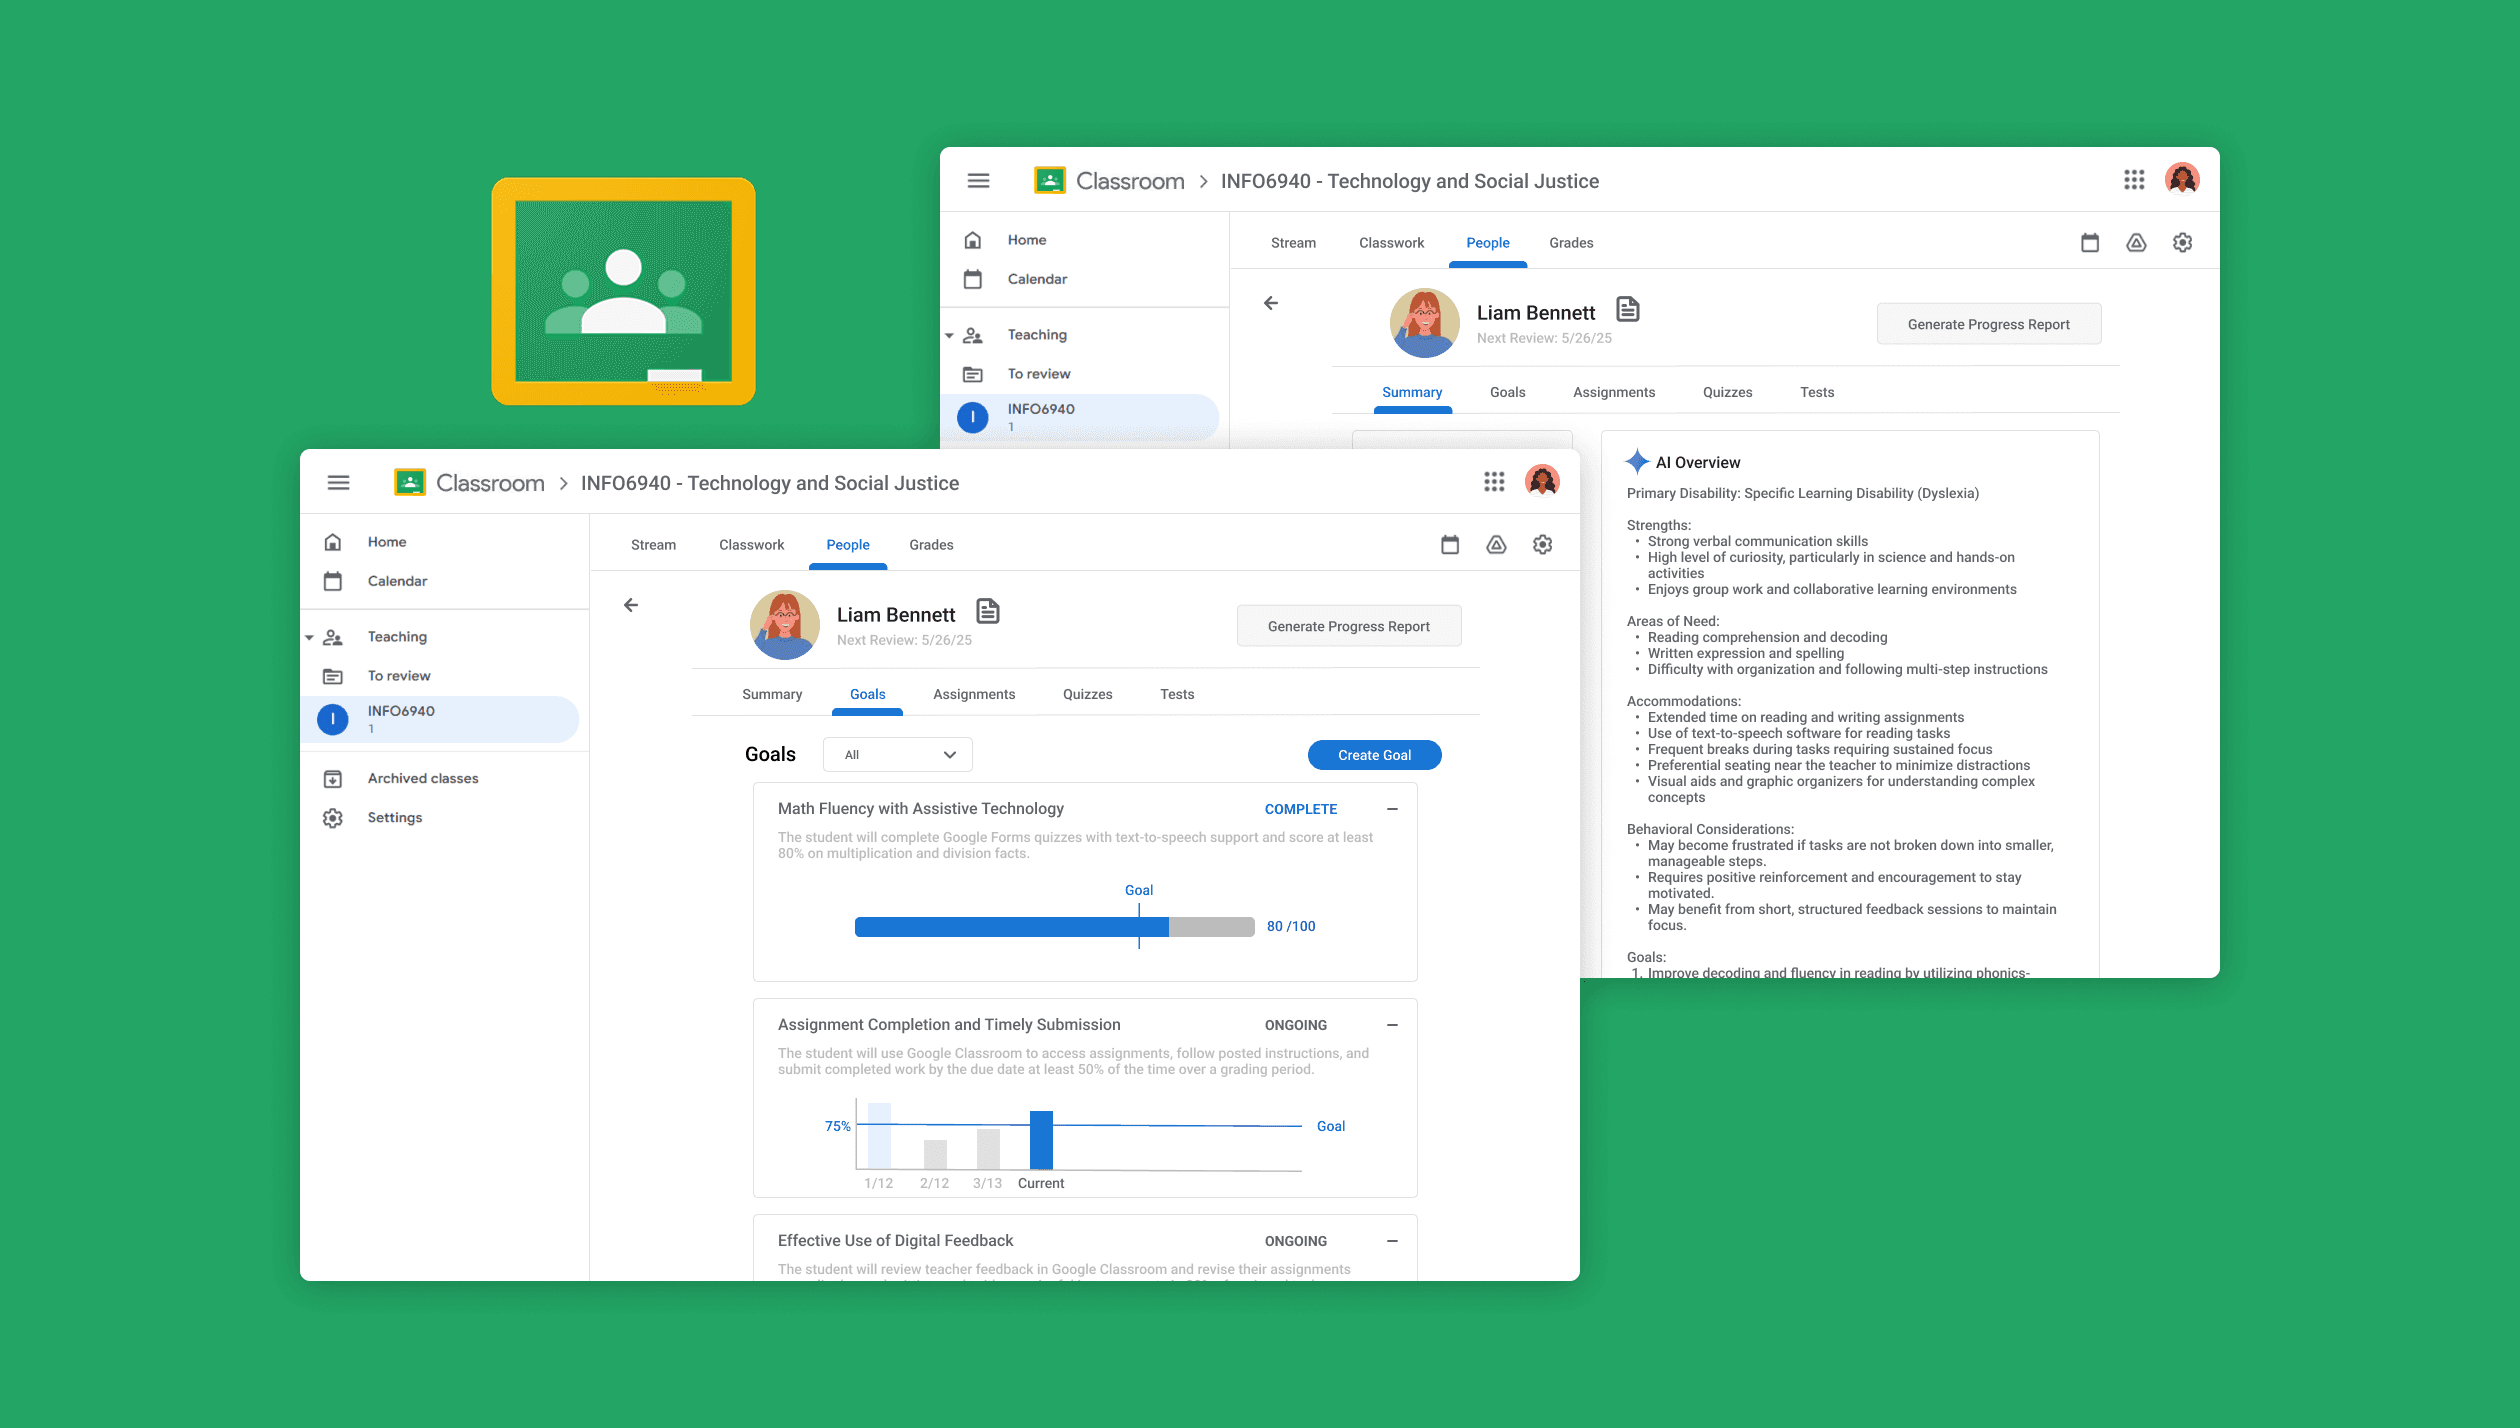2520x1428 pixels.
Task: Open the Grades tab in the front window
Action: 930,545
